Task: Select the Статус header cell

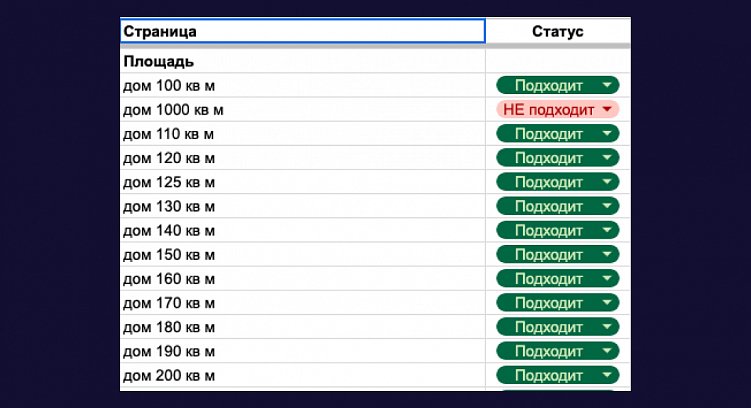Action: (x=558, y=31)
